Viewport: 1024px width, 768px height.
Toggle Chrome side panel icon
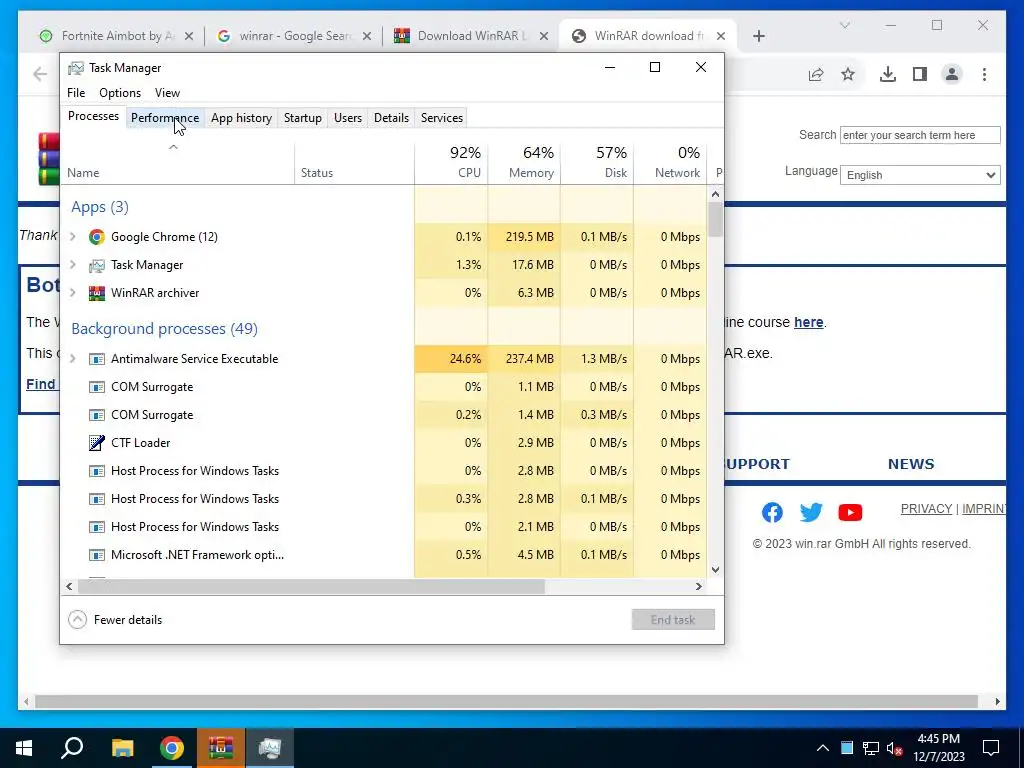(x=920, y=74)
